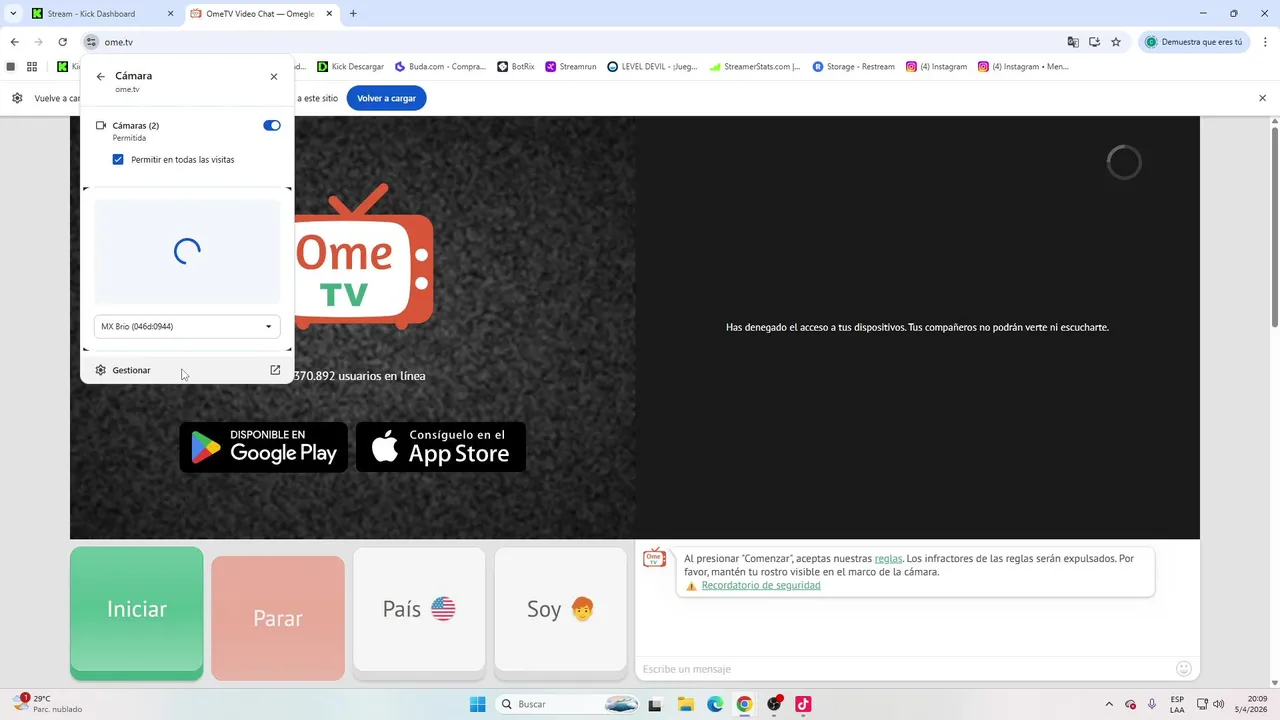Click the 370.892 usuarios en línea text
This screenshot has height=720, width=1280.
tap(361, 376)
